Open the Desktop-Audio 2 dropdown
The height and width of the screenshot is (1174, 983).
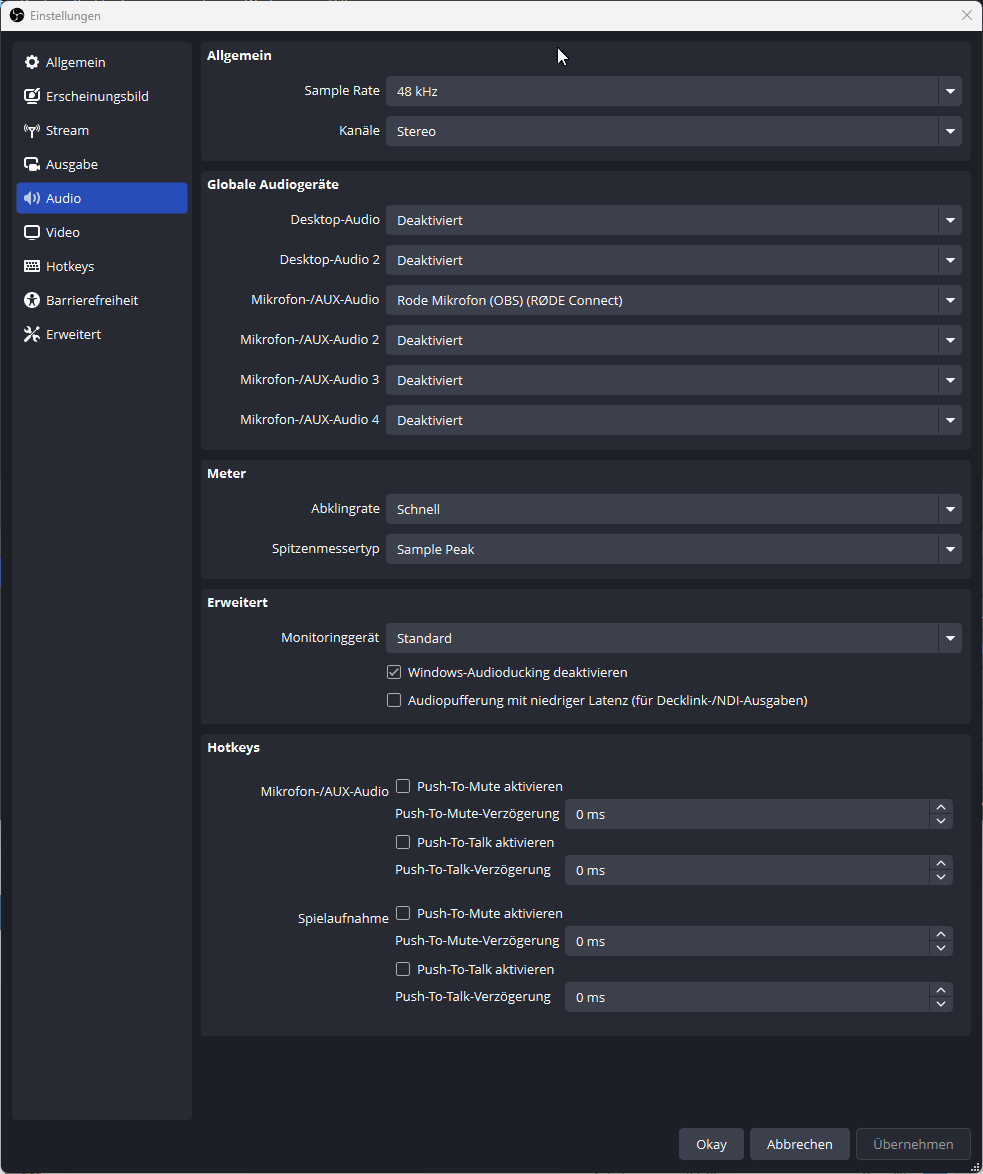coord(673,260)
